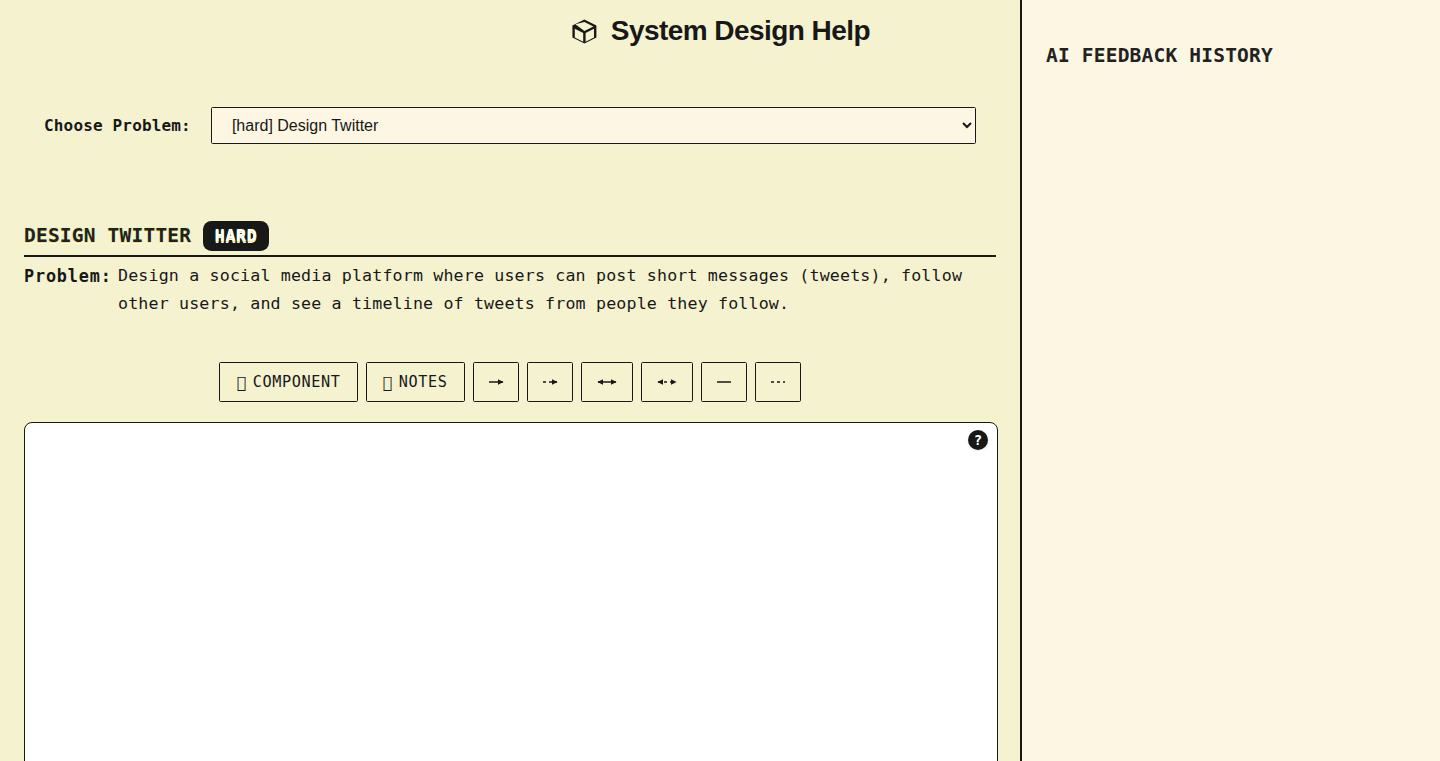Select the solid double-headed arrow connector

click(x=607, y=382)
